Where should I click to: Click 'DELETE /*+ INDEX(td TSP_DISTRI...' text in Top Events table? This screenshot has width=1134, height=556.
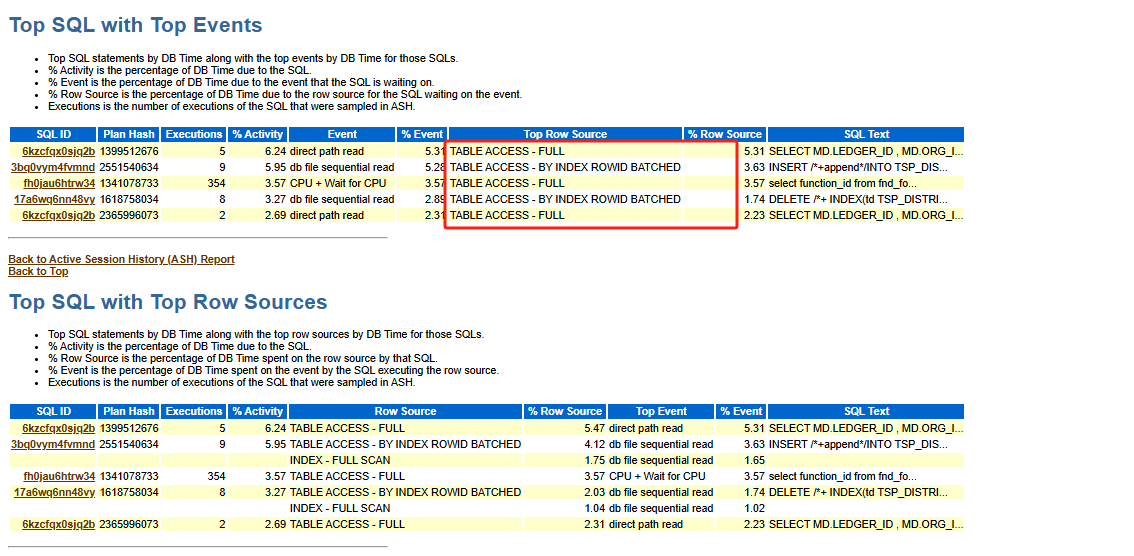click(x=858, y=199)
